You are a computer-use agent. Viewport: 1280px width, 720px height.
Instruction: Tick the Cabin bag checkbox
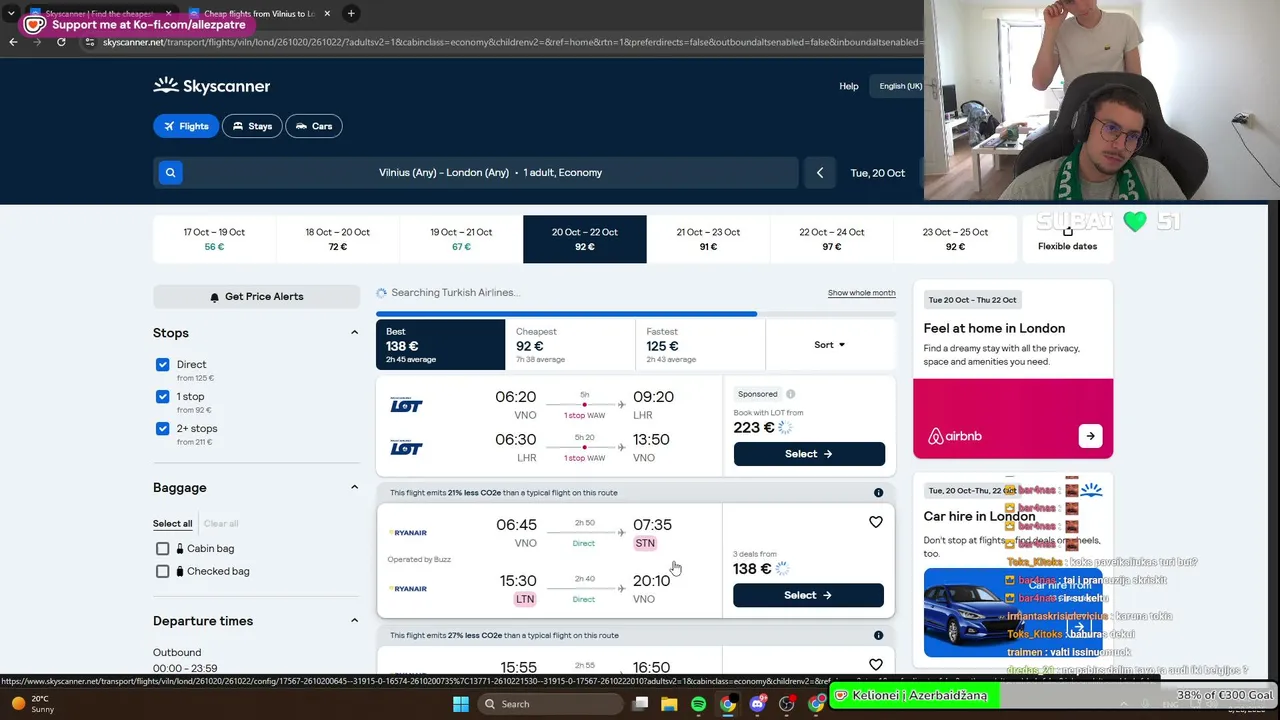(163, 549)
